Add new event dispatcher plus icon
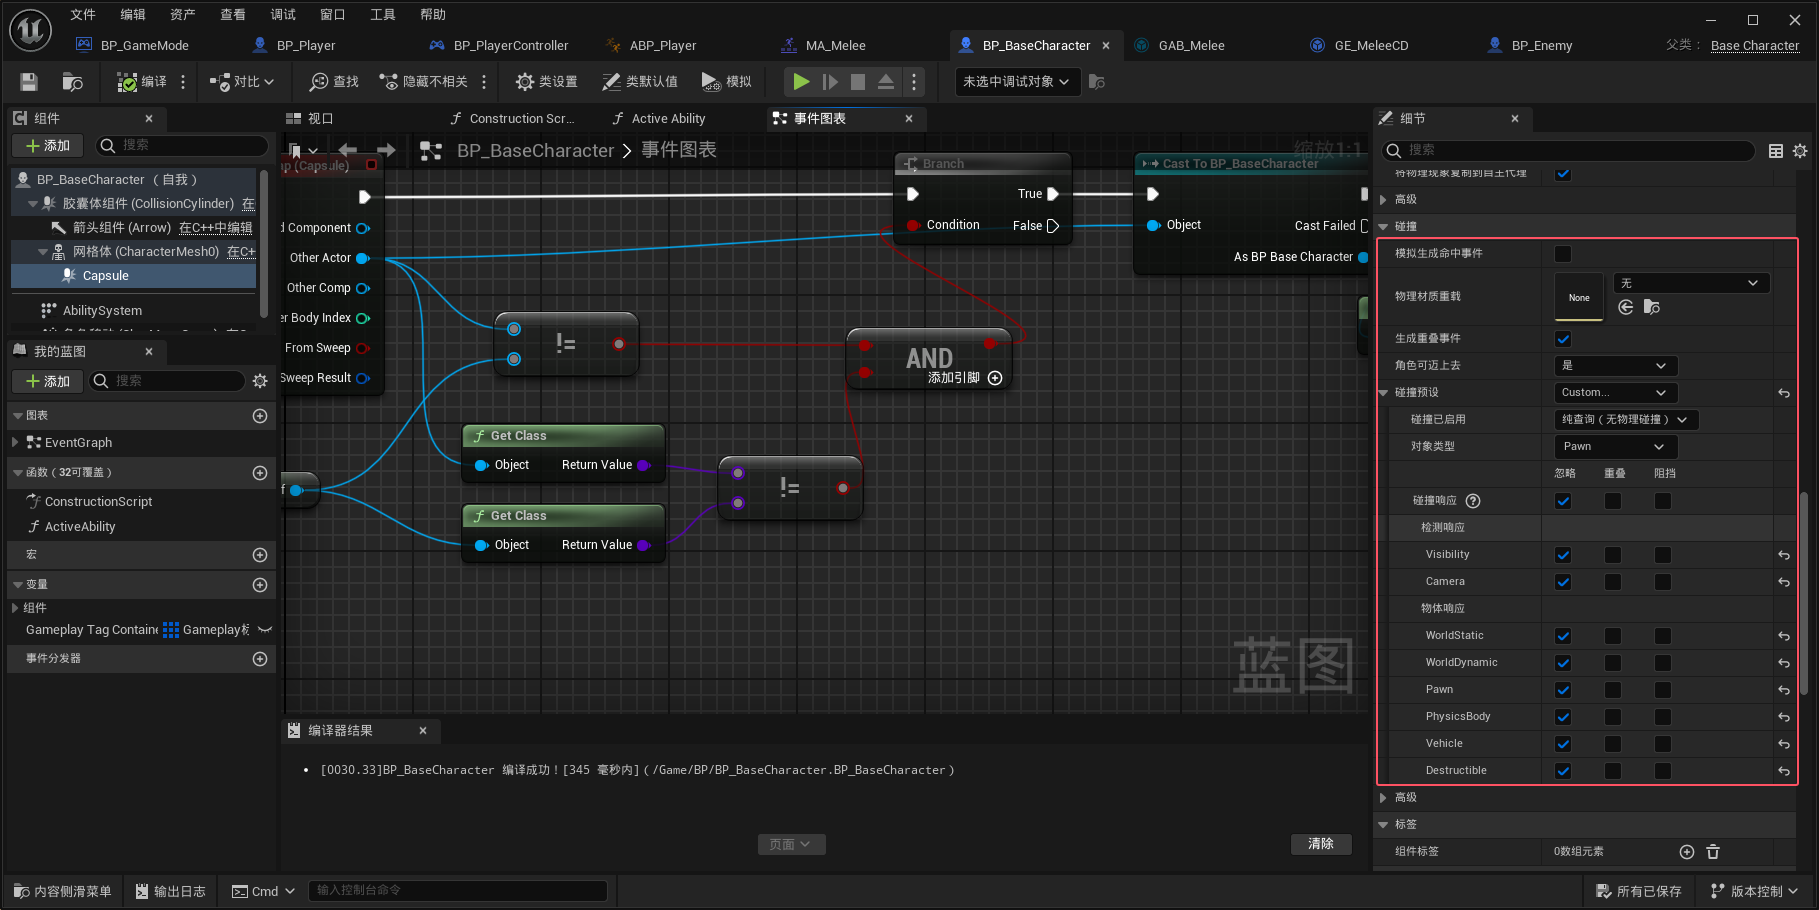The image size is (1819, 910). (260, 659)
